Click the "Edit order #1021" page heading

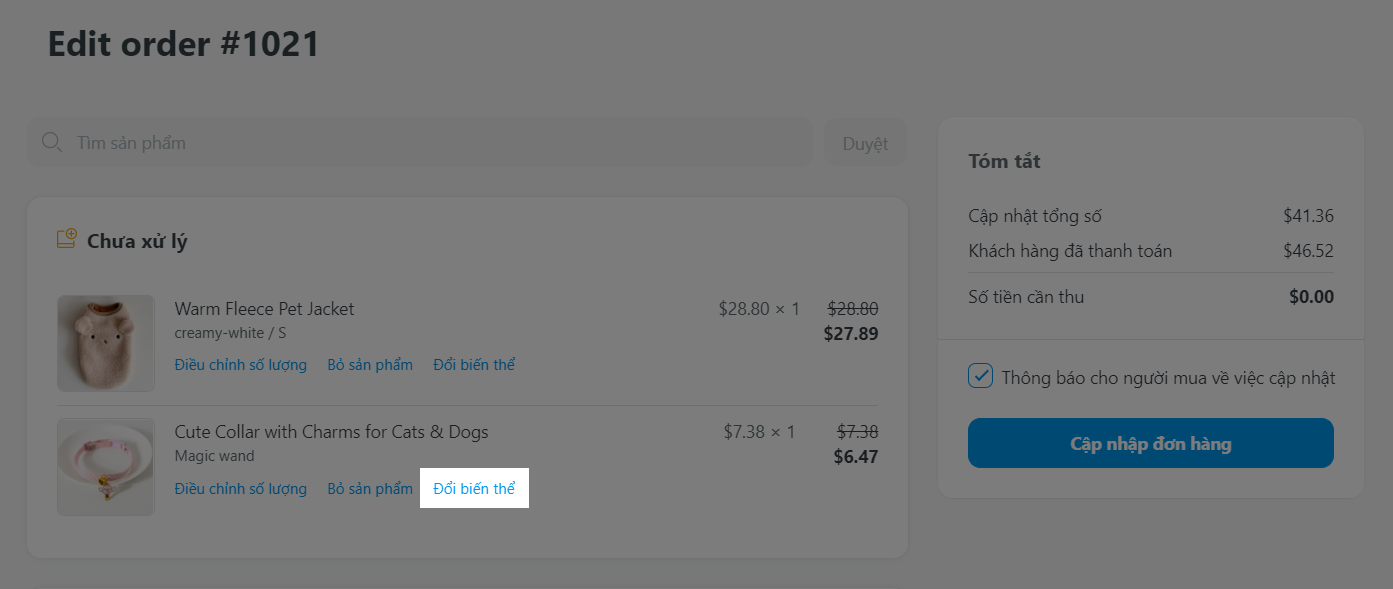tap(184, 44)
